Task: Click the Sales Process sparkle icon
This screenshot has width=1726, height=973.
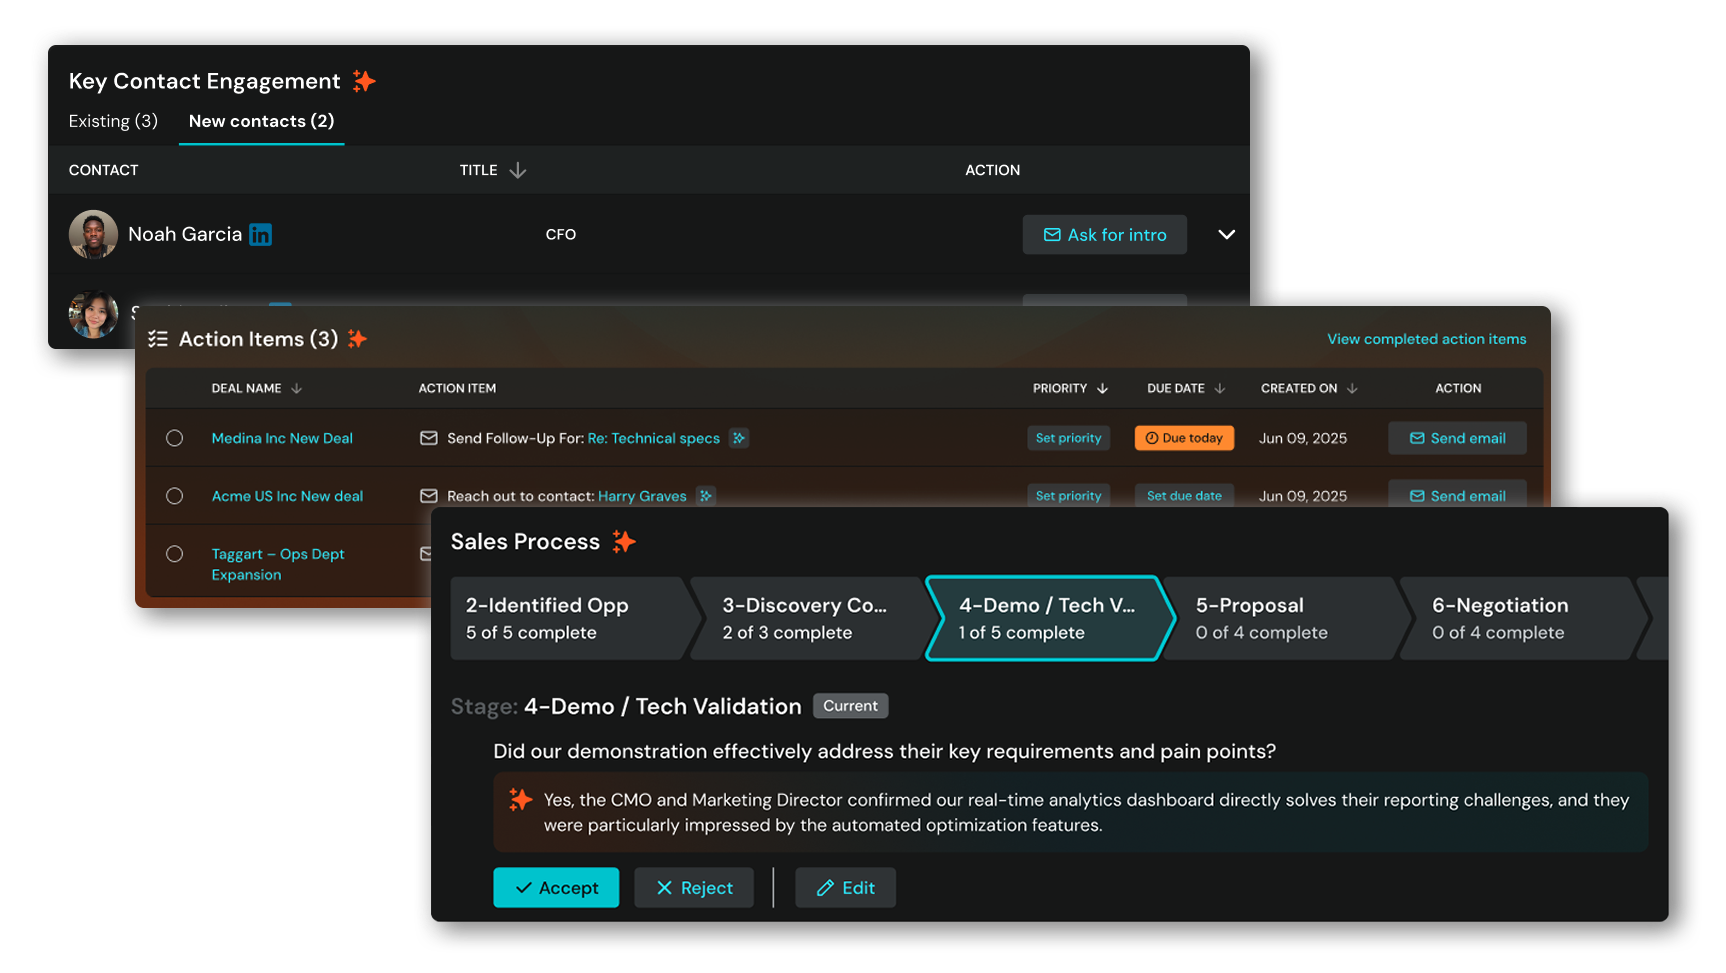Action: [624, 542]
